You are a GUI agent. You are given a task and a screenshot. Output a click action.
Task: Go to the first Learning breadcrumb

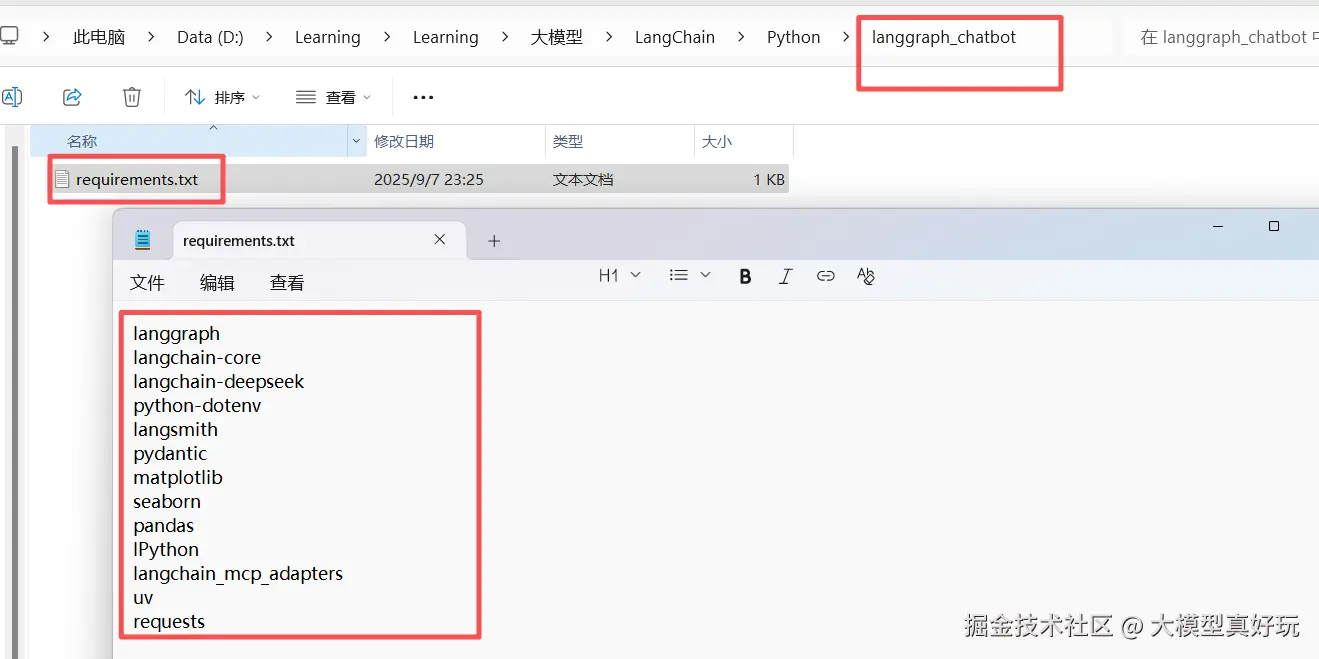pyautogui.click(x=327, y=38)
